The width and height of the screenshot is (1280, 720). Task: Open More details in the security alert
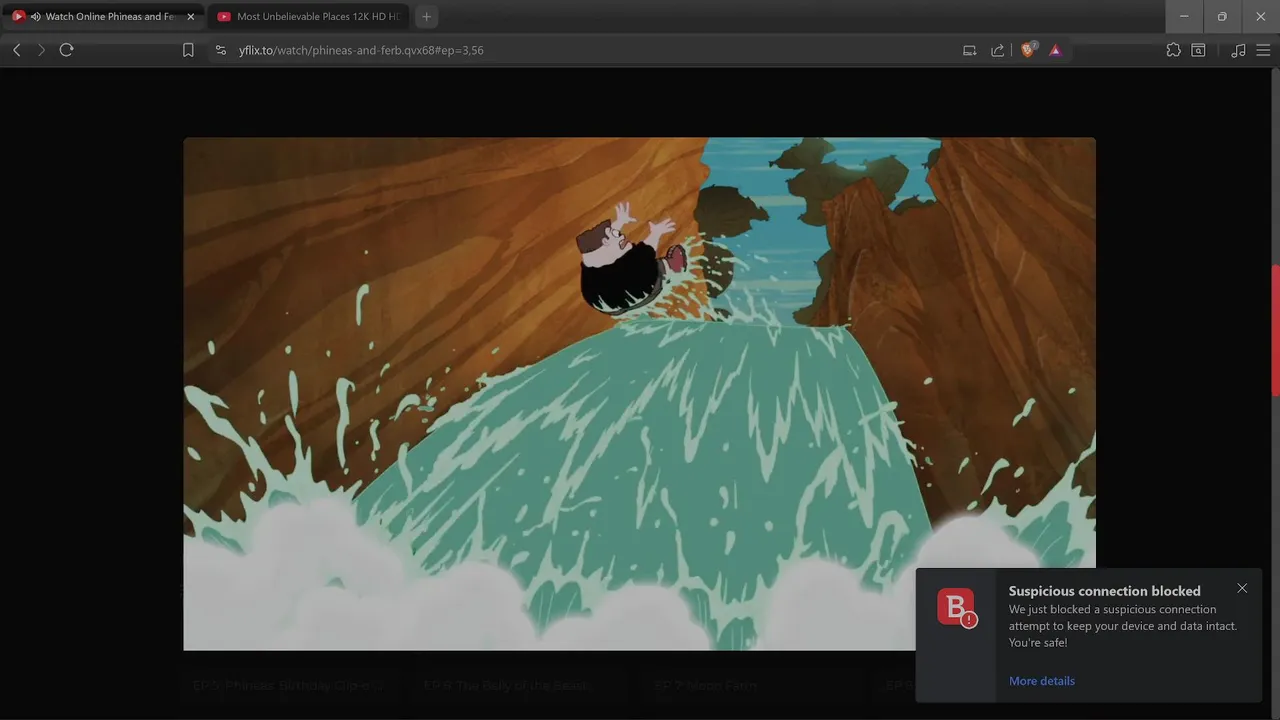pyautogui.click(x=1042, y=681)
